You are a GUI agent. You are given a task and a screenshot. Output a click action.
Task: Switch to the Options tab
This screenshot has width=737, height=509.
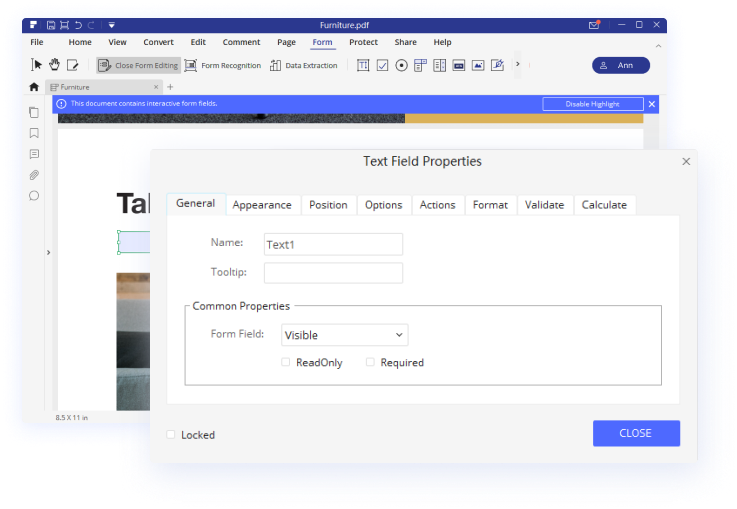[384, 205]
